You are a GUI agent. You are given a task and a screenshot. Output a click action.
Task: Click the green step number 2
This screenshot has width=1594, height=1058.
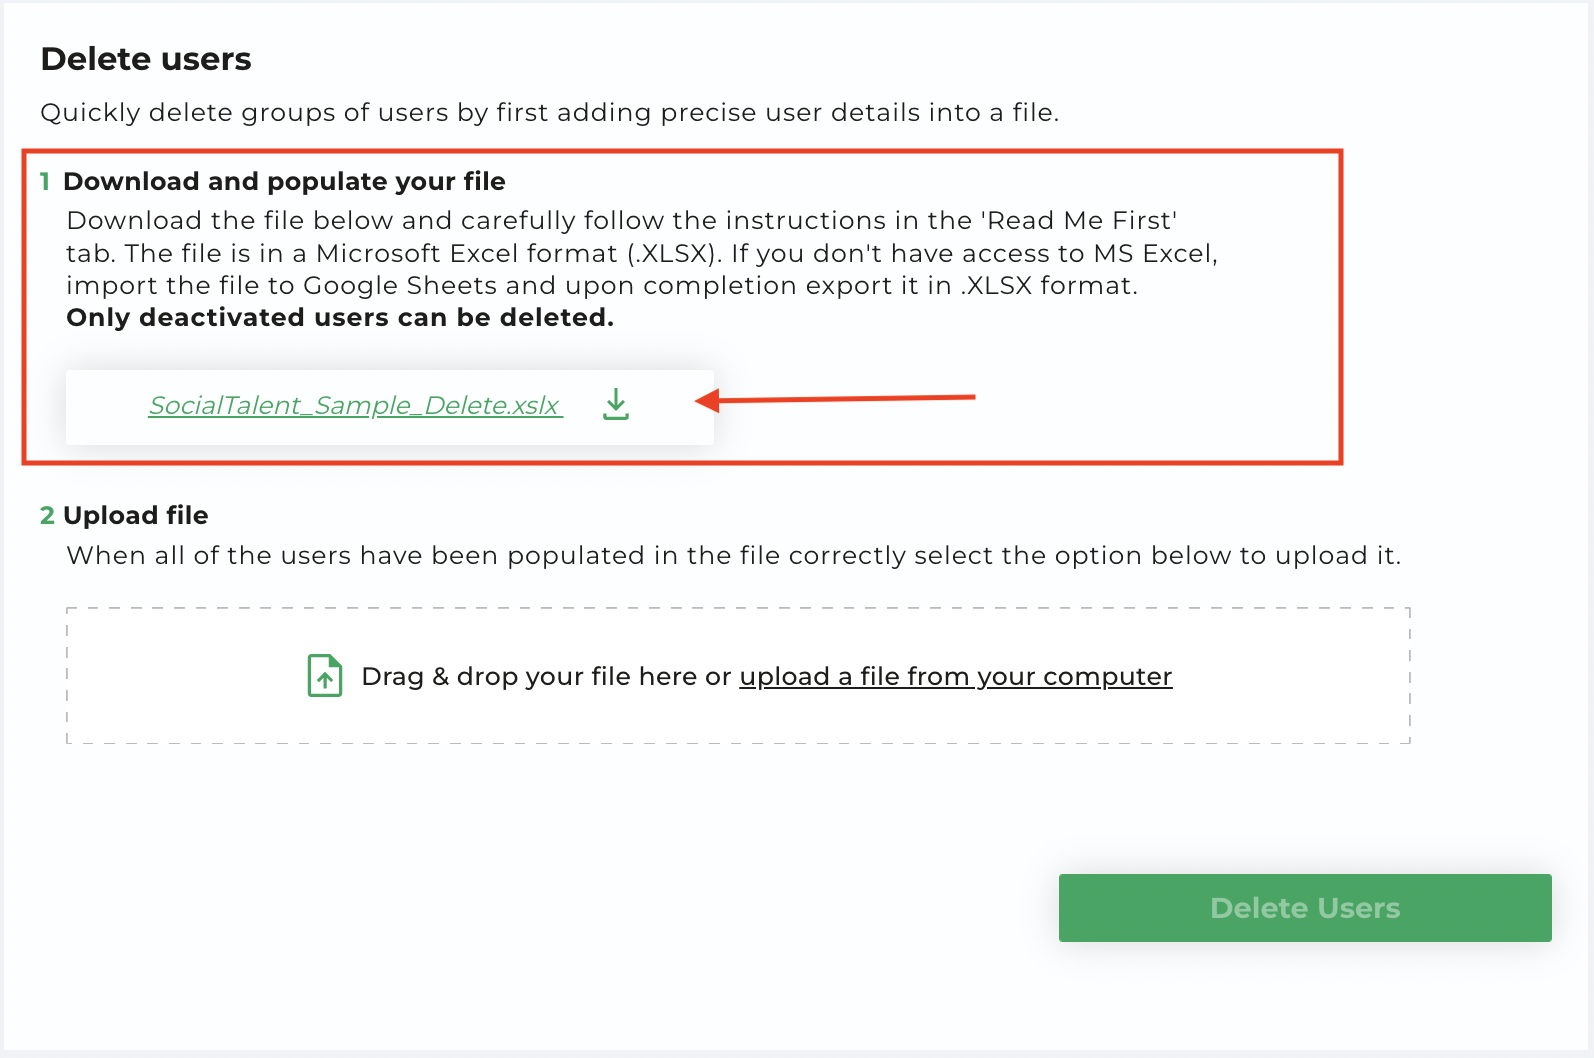pyautogui.click(x=47, y=515)
